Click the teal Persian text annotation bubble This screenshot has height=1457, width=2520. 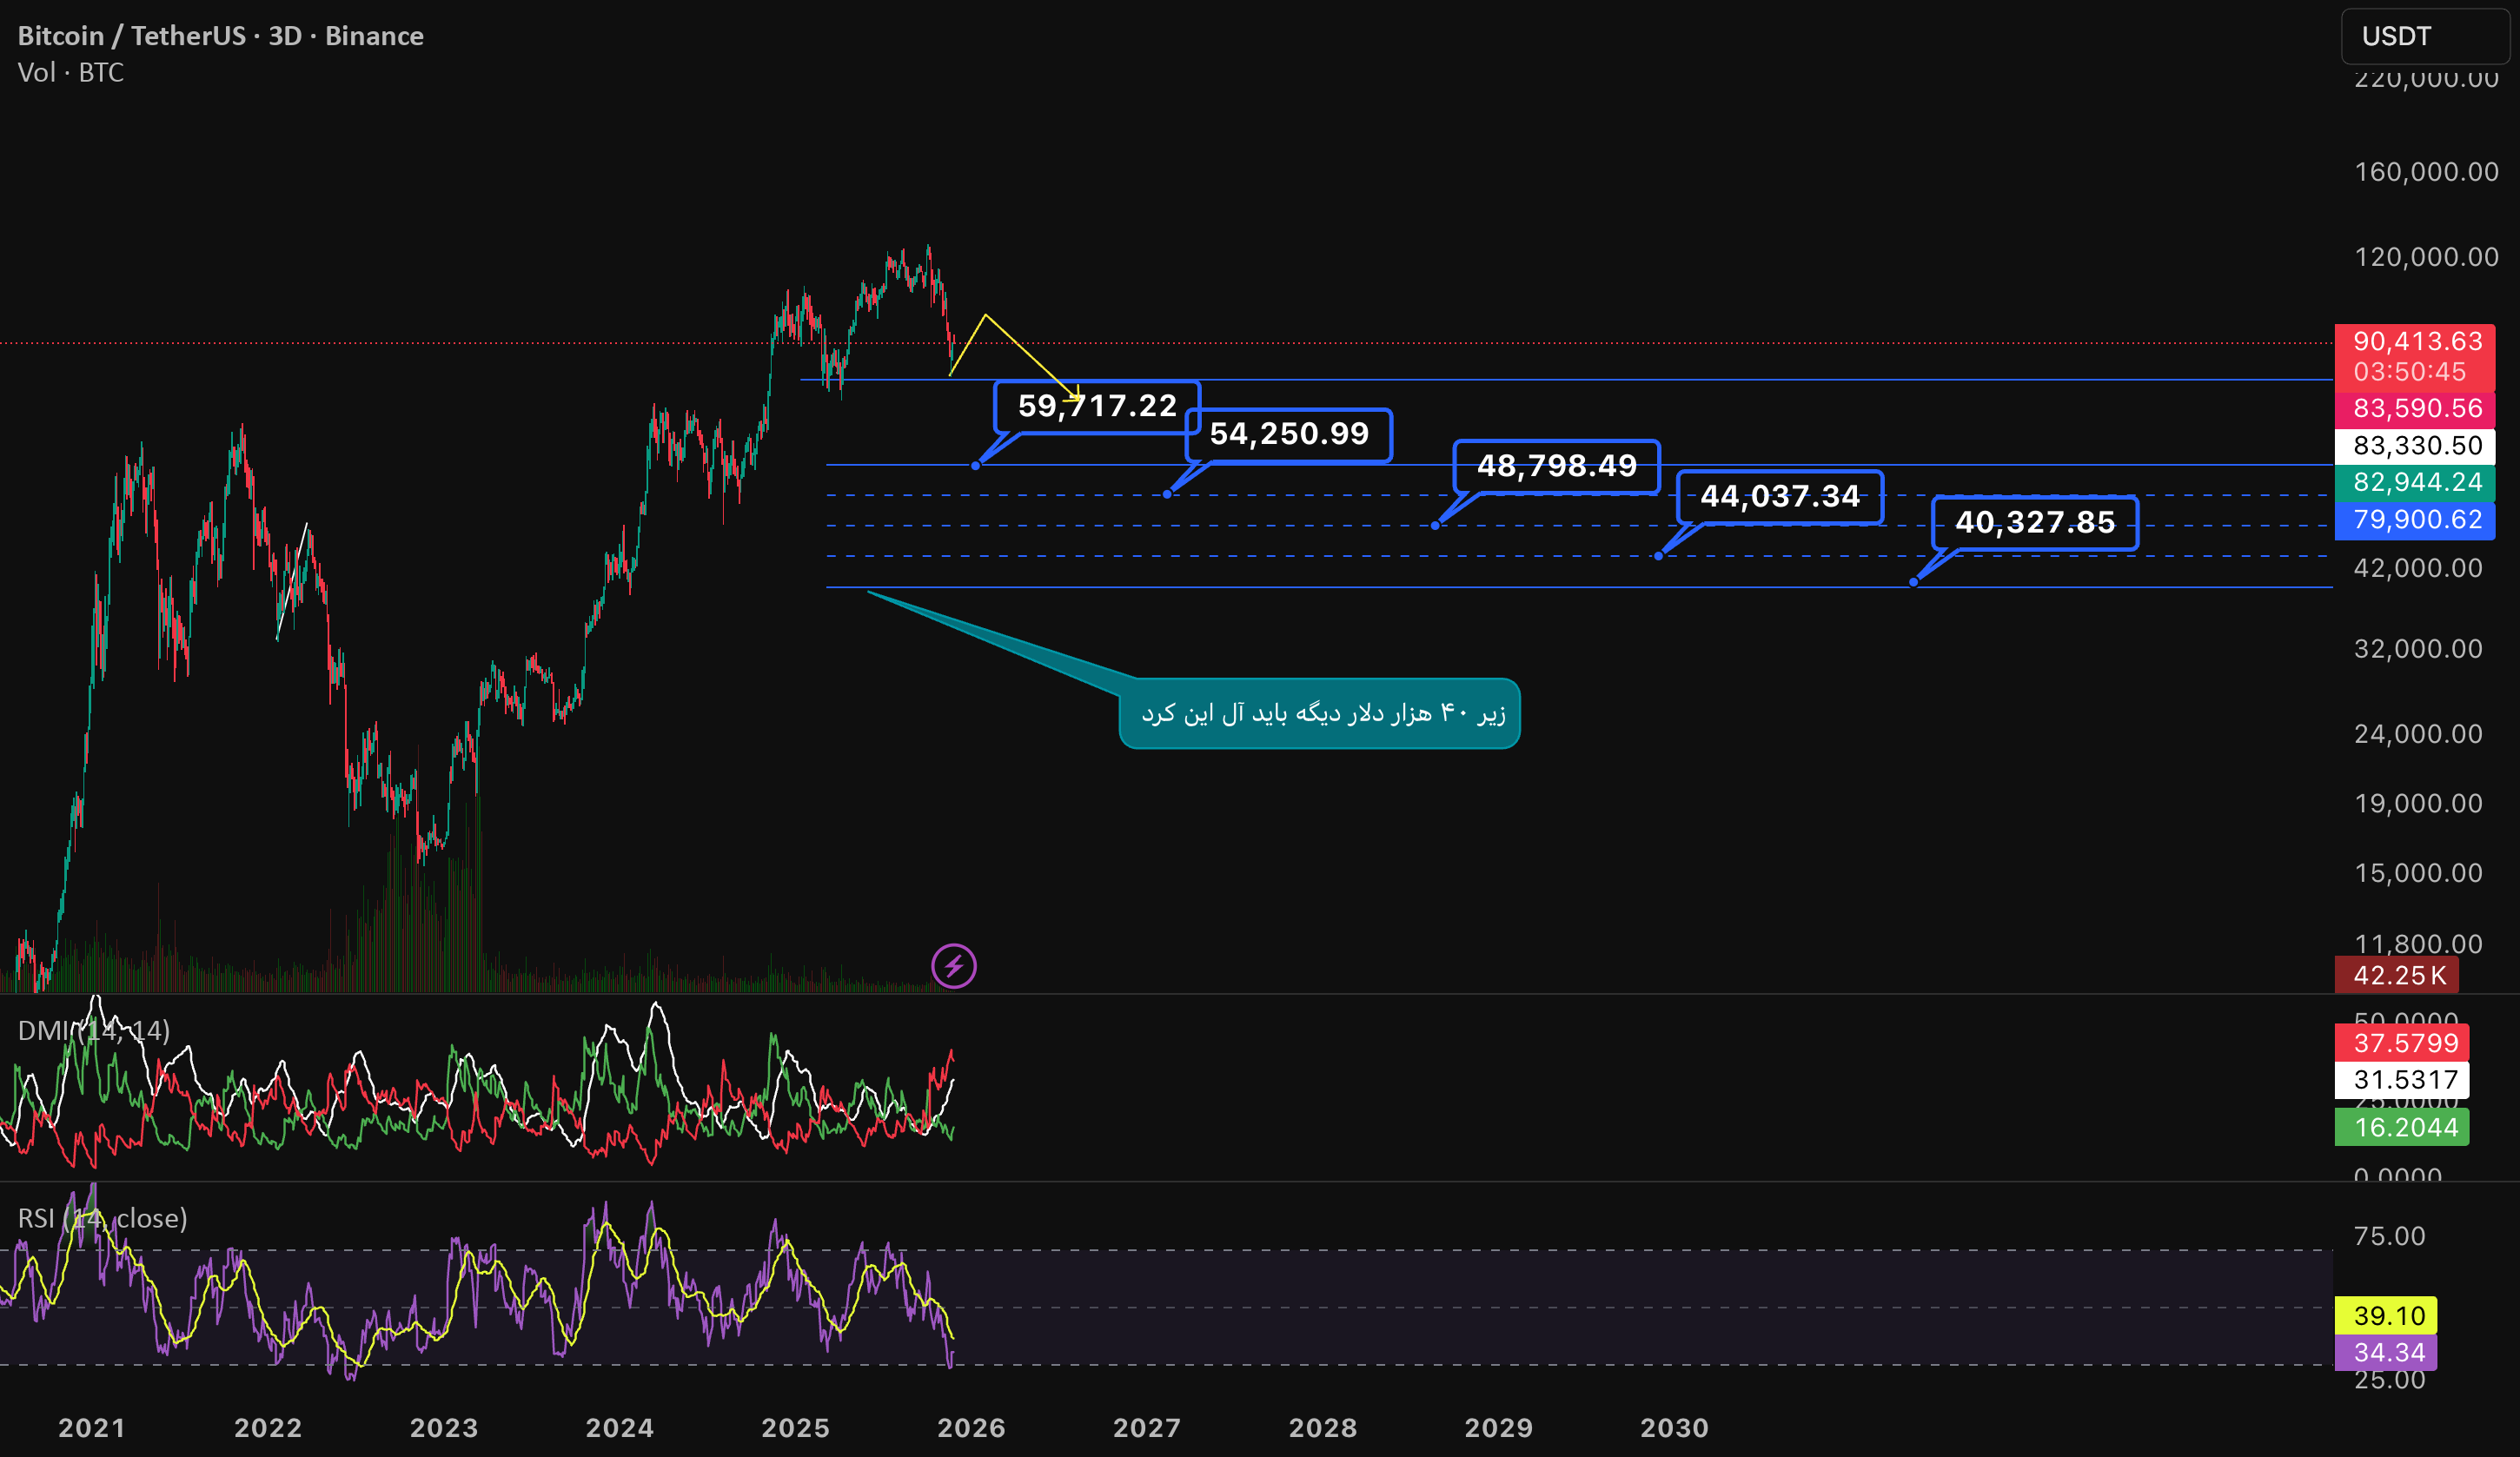[x=1320, y=713]
